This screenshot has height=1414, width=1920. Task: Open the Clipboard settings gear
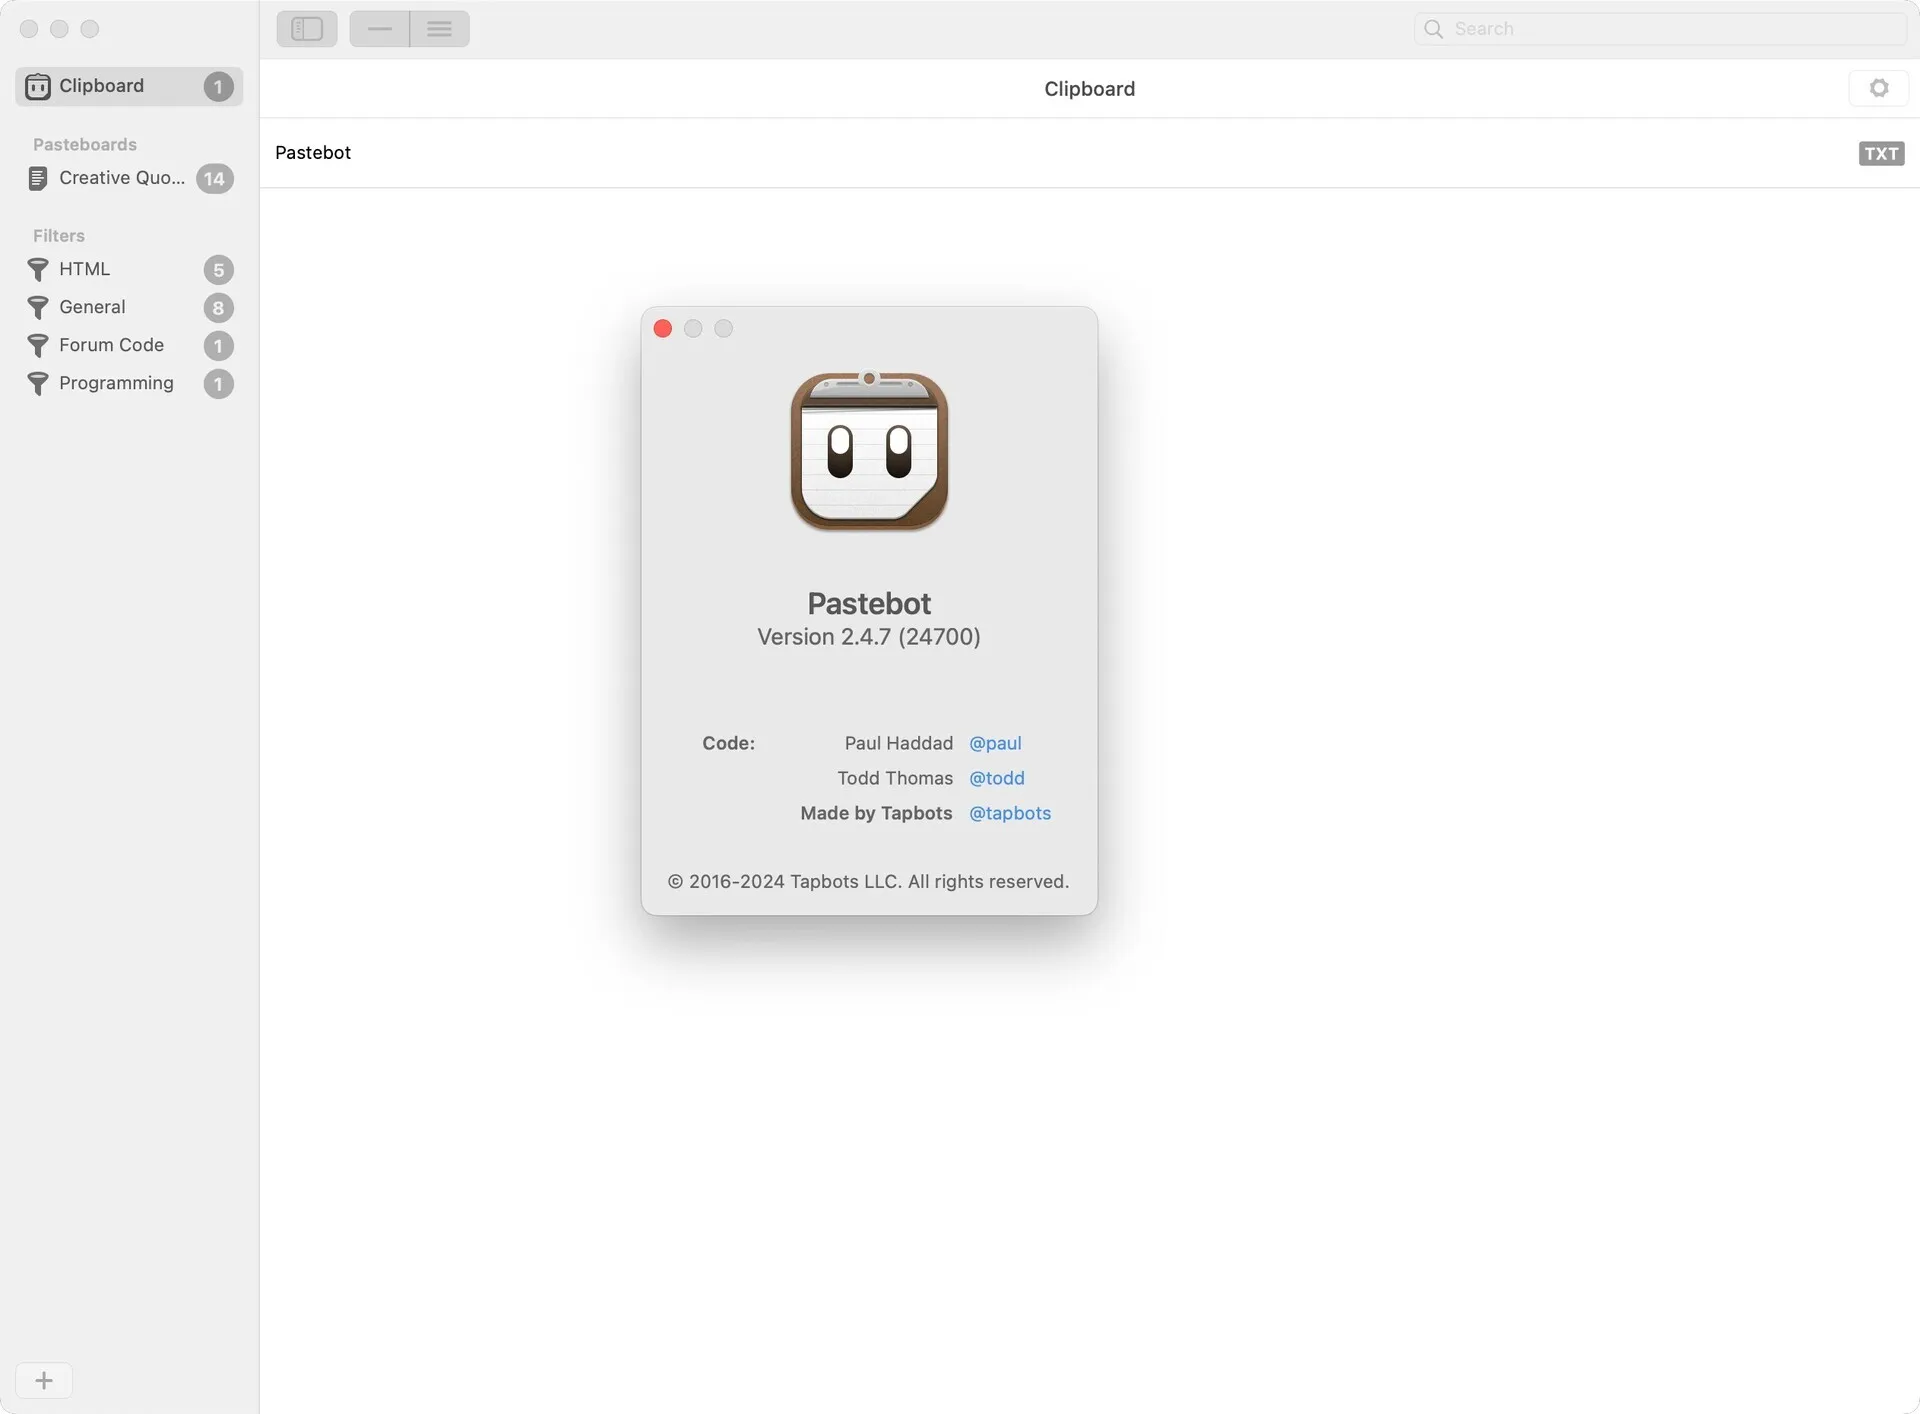1879,88
